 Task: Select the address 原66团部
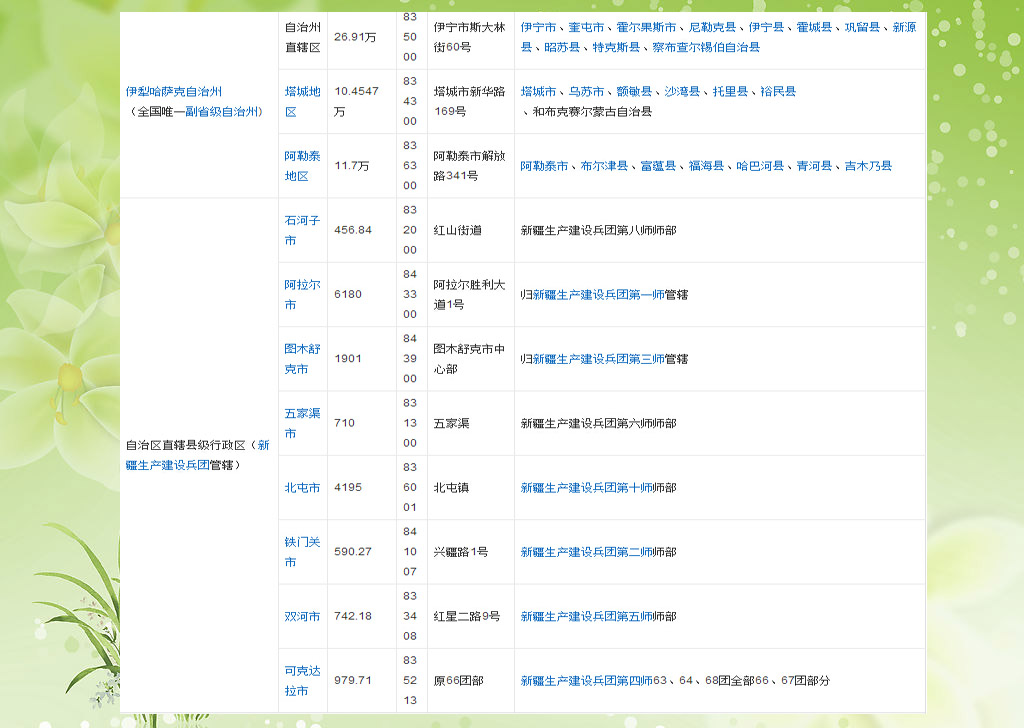(x=458, y=681)
